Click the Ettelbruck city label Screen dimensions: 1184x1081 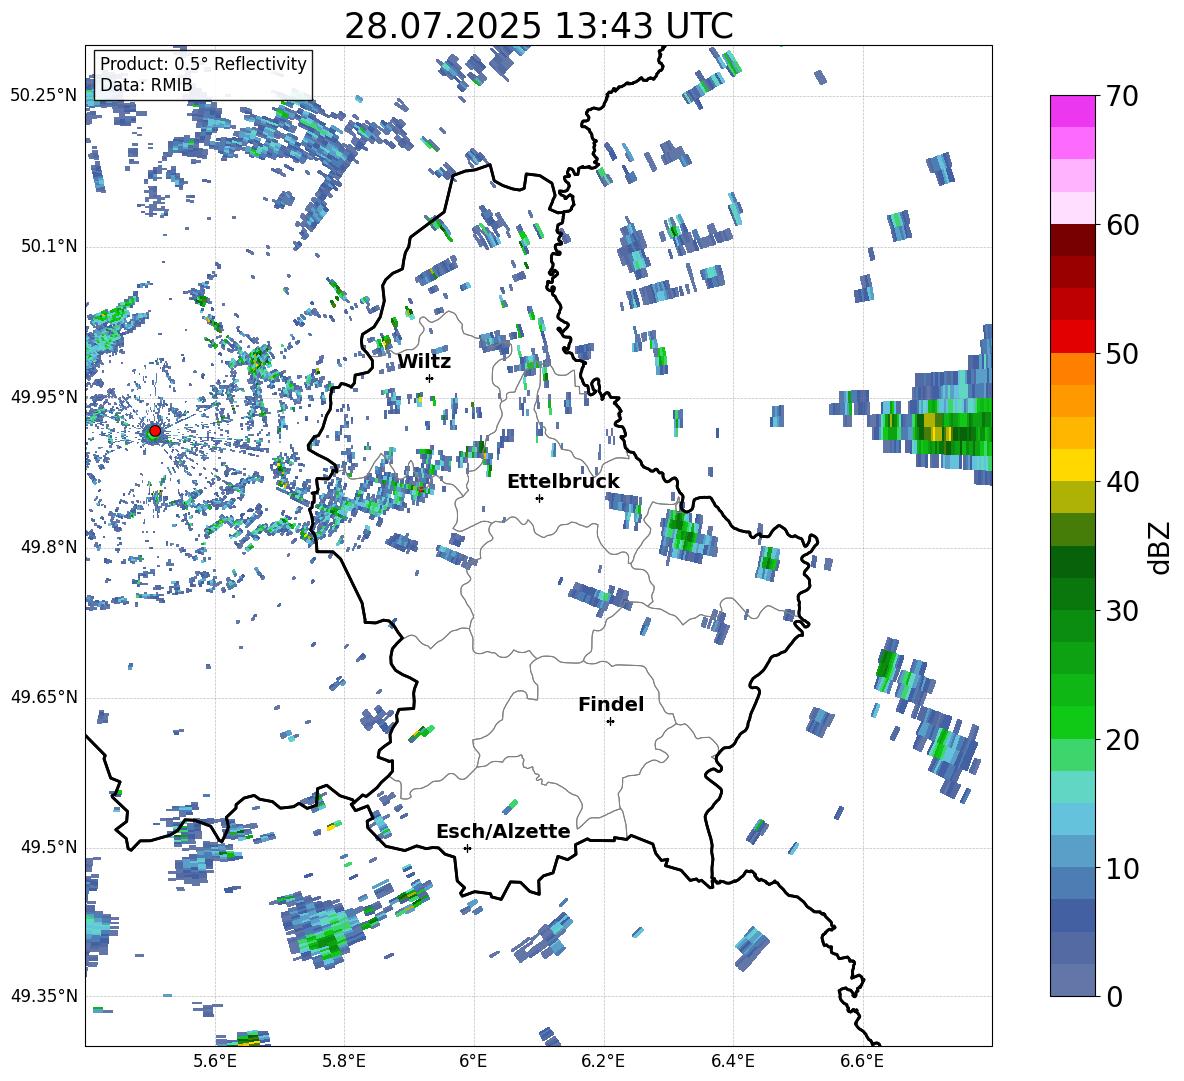click(x=563, y=482)
